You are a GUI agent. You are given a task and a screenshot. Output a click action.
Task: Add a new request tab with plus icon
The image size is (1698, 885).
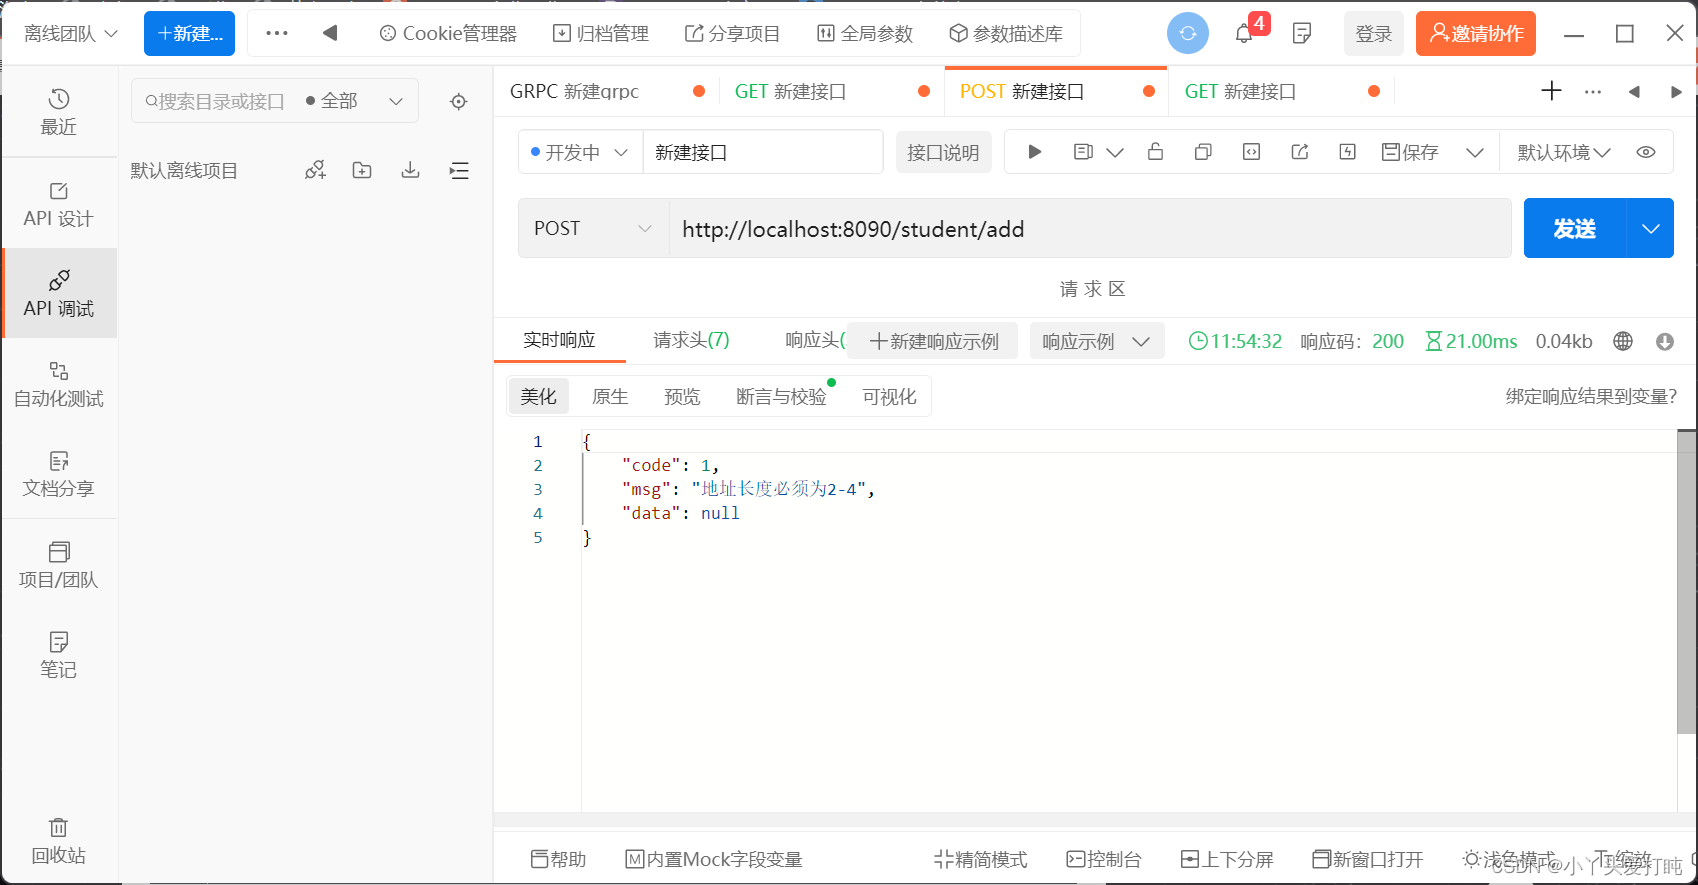tap(1551, 91)
